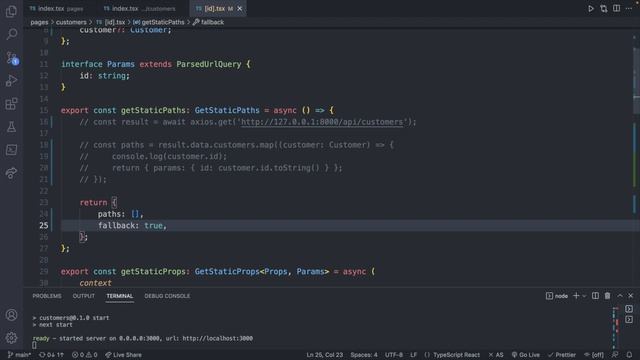Click pages breadcrumb segment
This screenshot has height=360, width=640.
[x=39, y=22]
